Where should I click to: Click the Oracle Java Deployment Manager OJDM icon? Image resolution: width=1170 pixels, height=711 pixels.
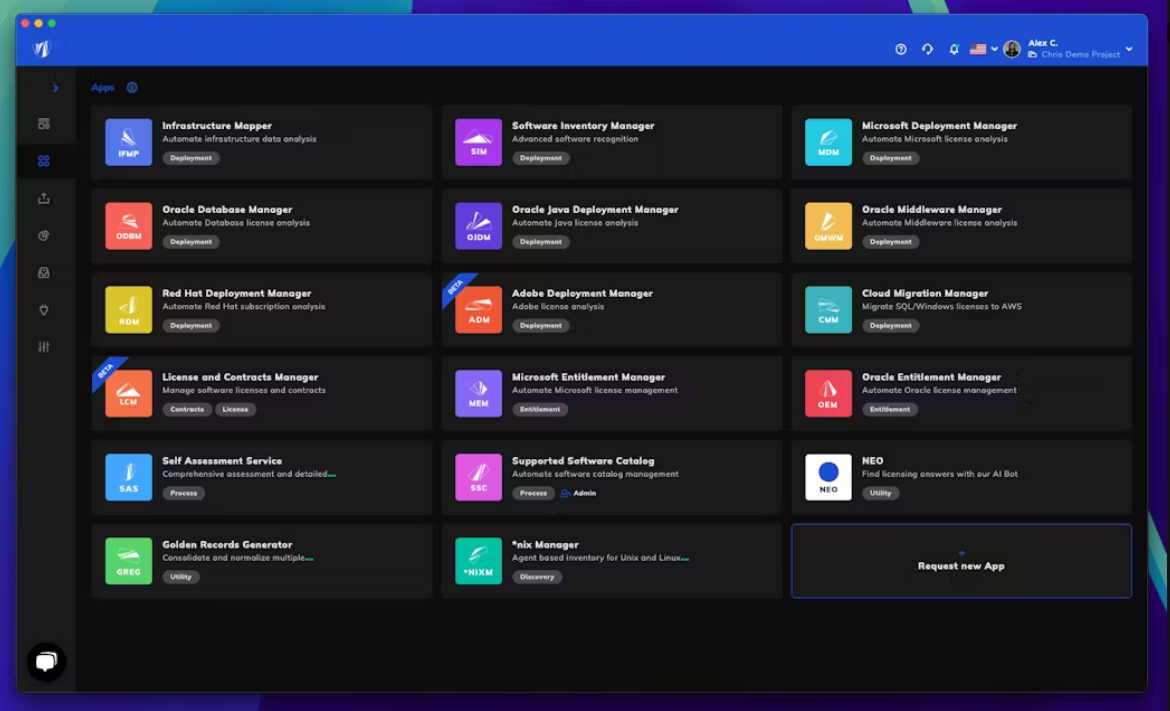[x=478, y=225]
